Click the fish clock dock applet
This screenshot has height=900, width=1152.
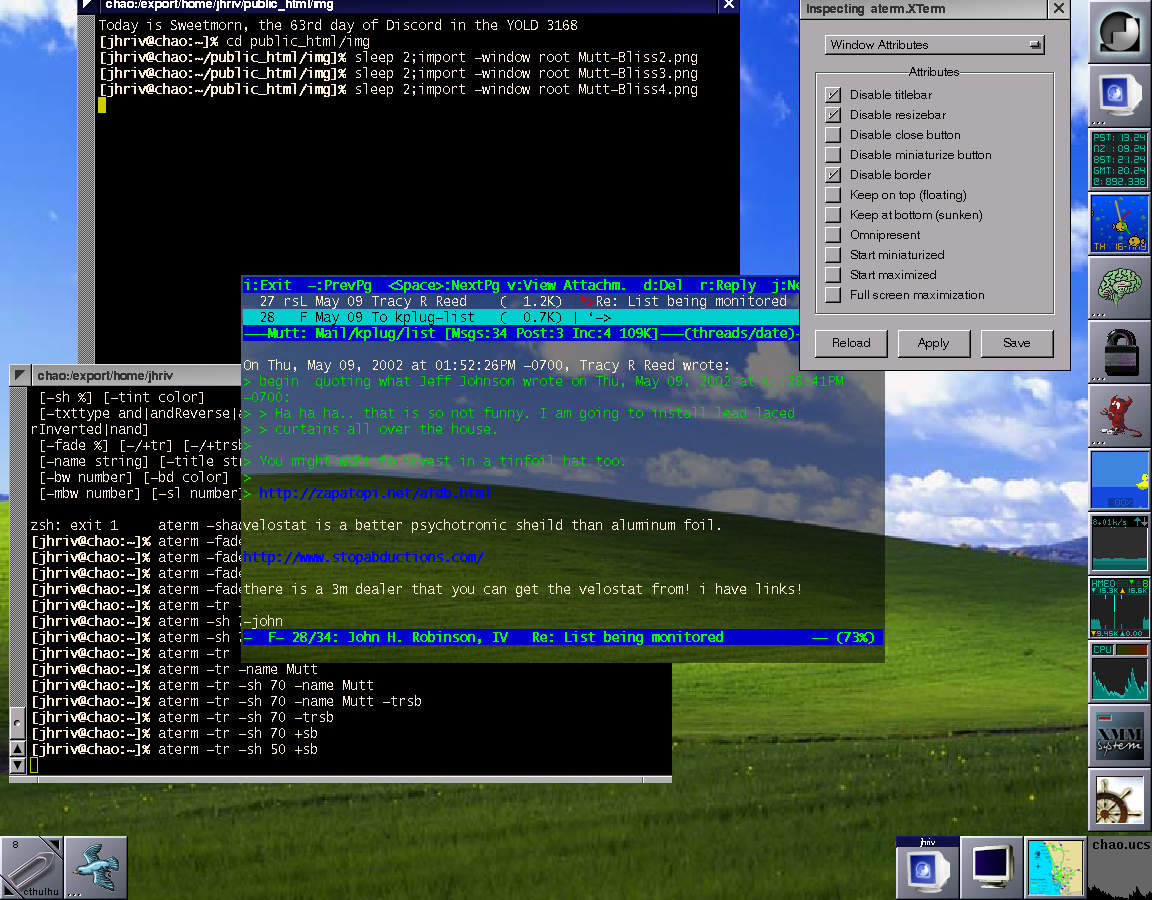(1119, 224)
